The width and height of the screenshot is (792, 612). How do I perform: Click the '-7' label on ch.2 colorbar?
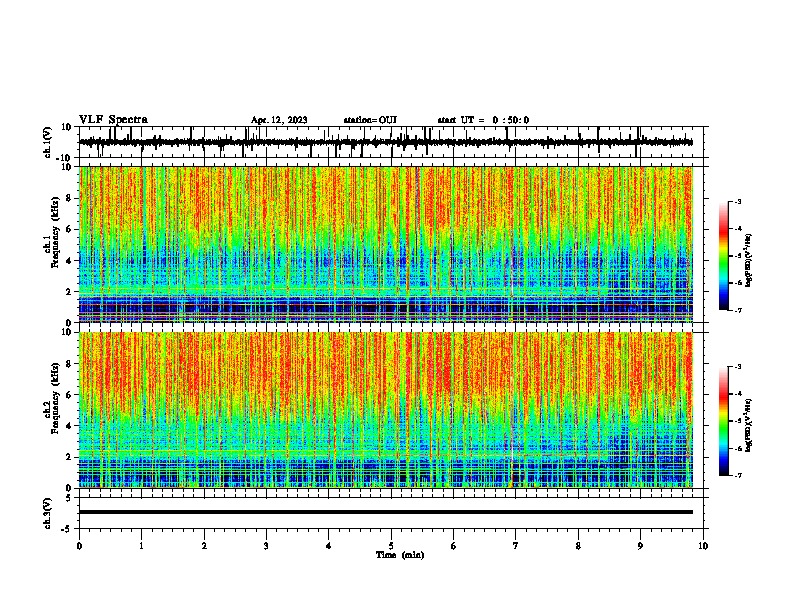tap(737, 475)
